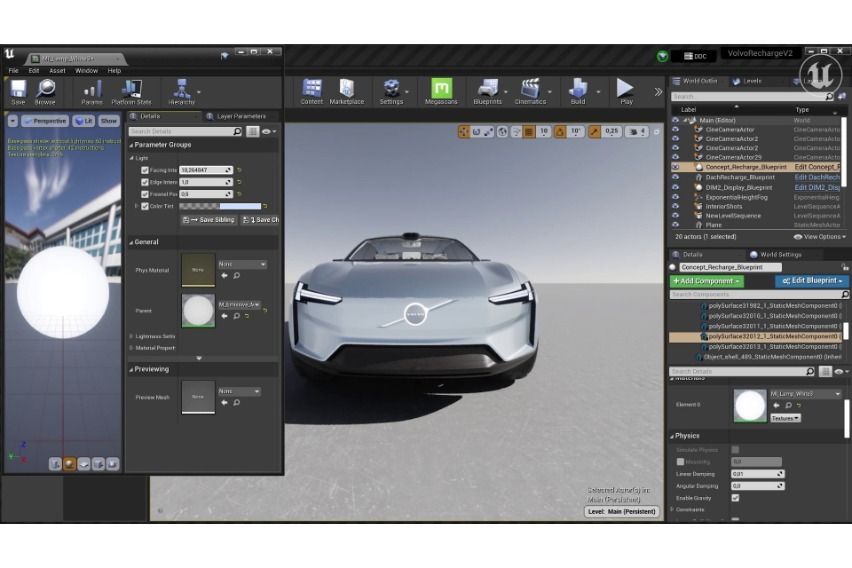This screenshot has width=852, height=568.
Task: Save the material instance with Save icon
Action: [x=18, y=91]
